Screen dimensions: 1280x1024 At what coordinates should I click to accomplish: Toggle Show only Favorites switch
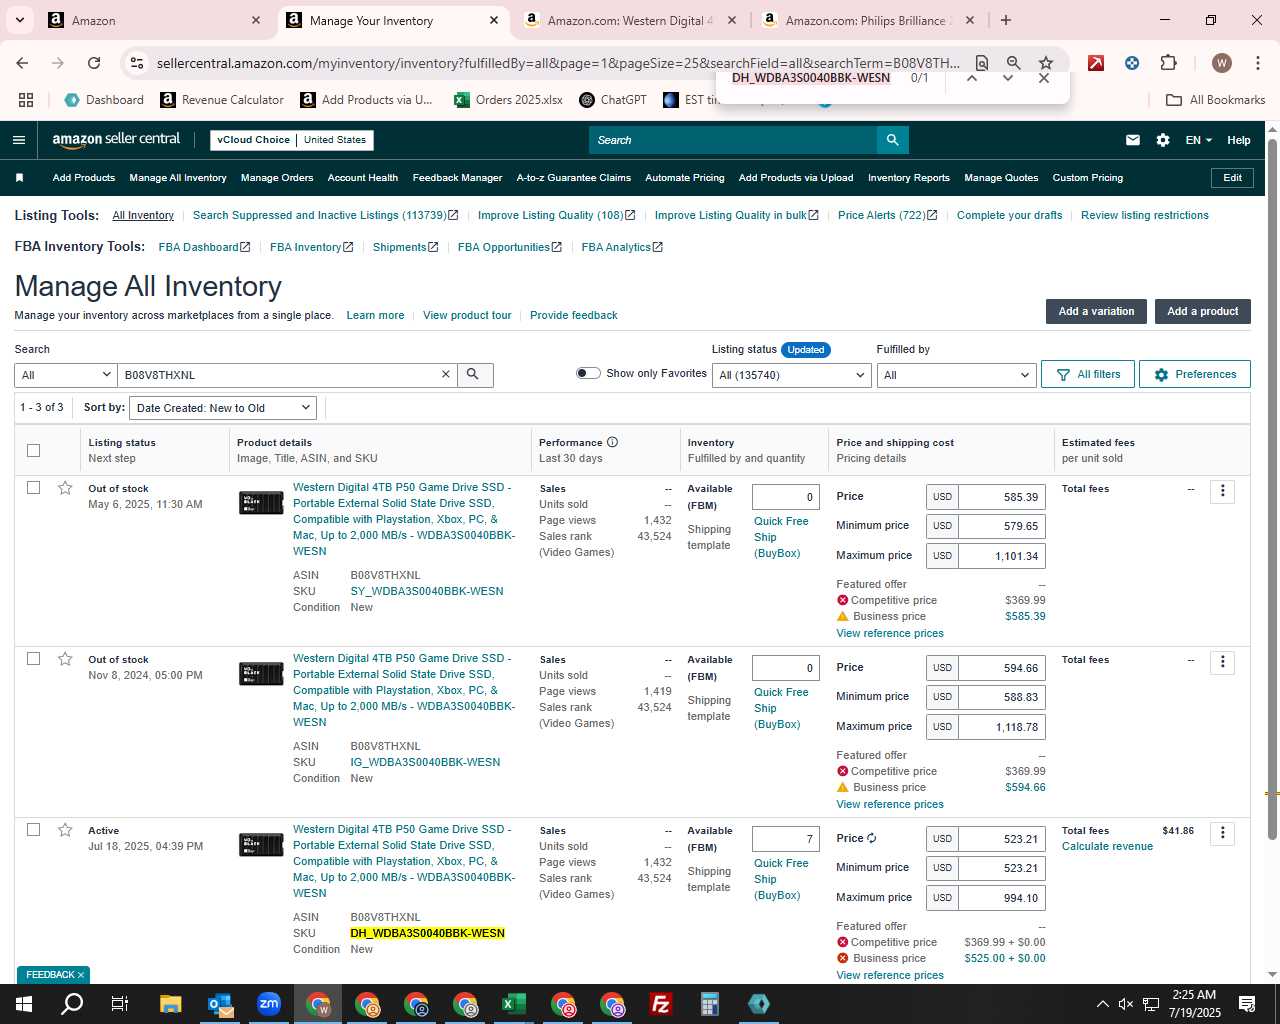(588, 373)
